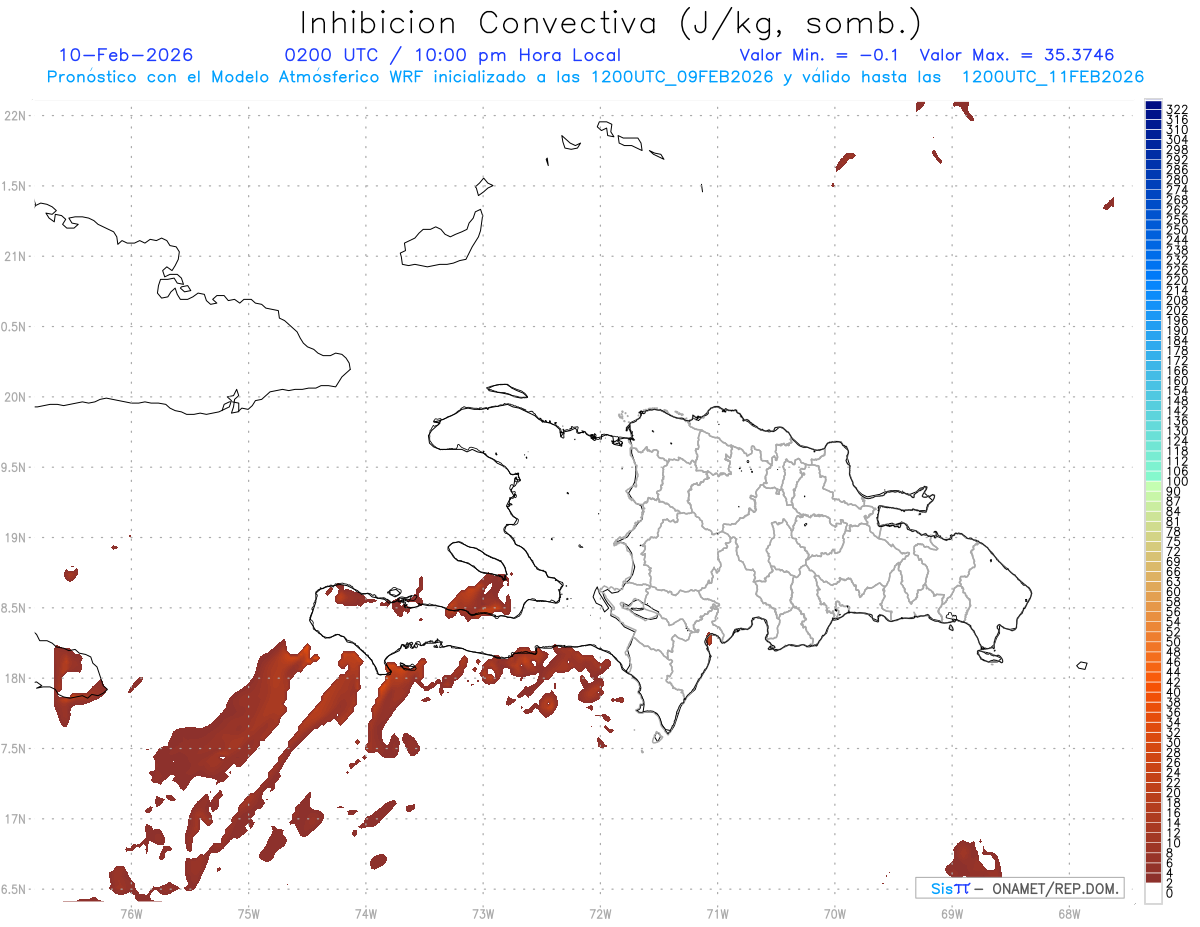Select the "Valor Max. = 35.3746" readout

[x=1017, y=55]
